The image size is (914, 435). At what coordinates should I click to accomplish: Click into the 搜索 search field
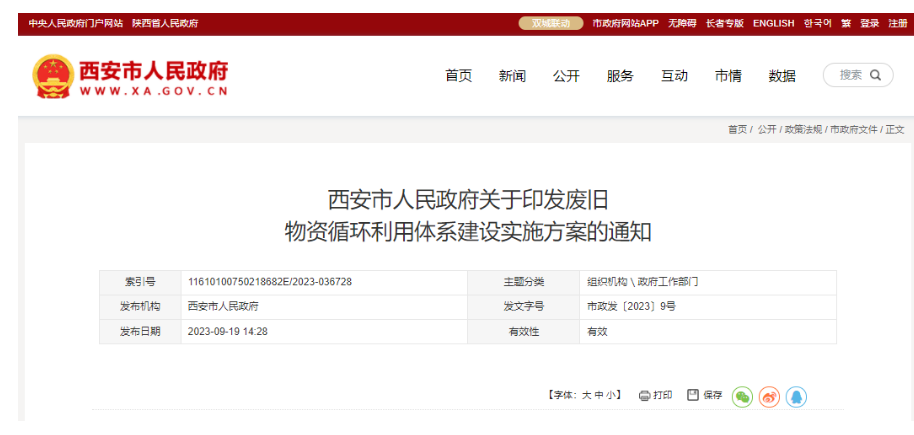point(850,75)
